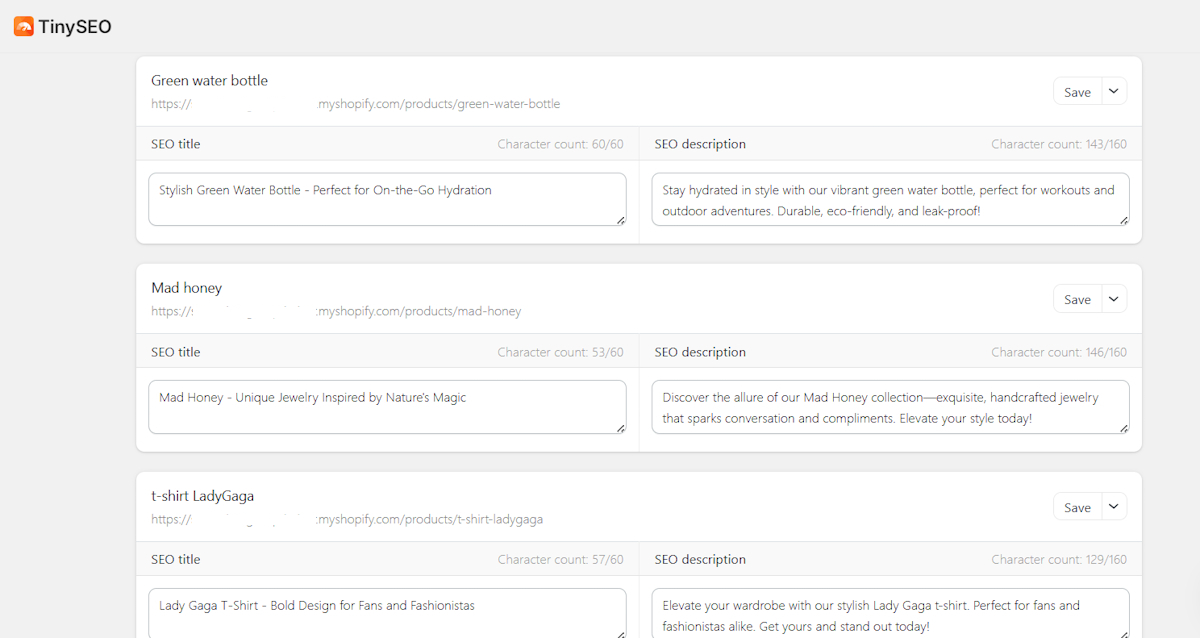
Task: Expand Save options for Green water bottle
Action: point(1114,92)
